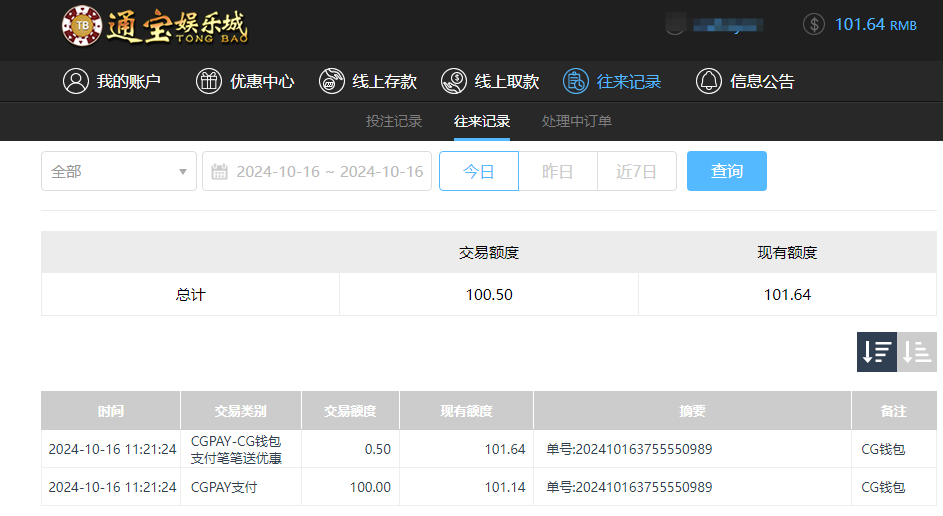Screen dimensions: 943x516
Task: Click the 101.64 RMB balance text
Action: [x=876, y=25]
